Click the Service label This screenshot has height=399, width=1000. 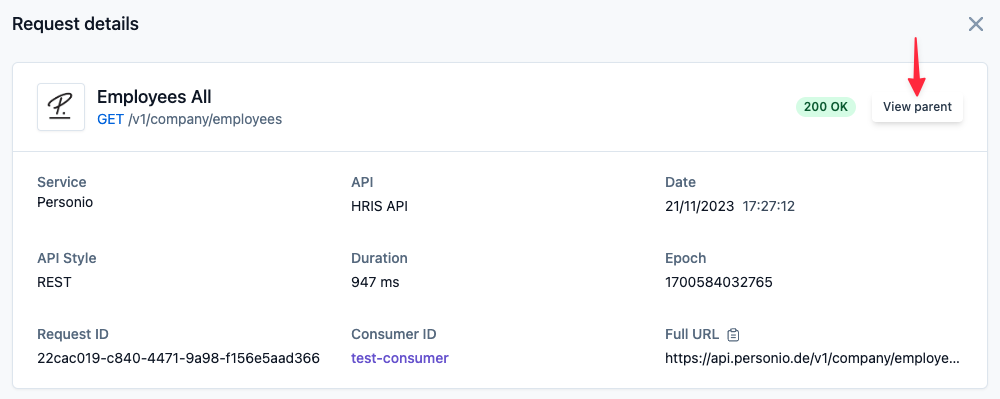coord(62,182)
